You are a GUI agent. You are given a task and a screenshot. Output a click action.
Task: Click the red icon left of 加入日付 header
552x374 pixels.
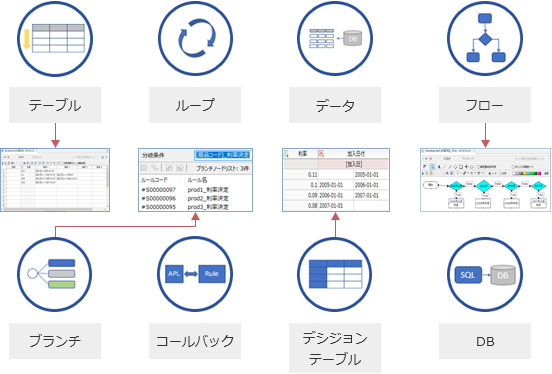pyautogui.click(x=321, y=154)
